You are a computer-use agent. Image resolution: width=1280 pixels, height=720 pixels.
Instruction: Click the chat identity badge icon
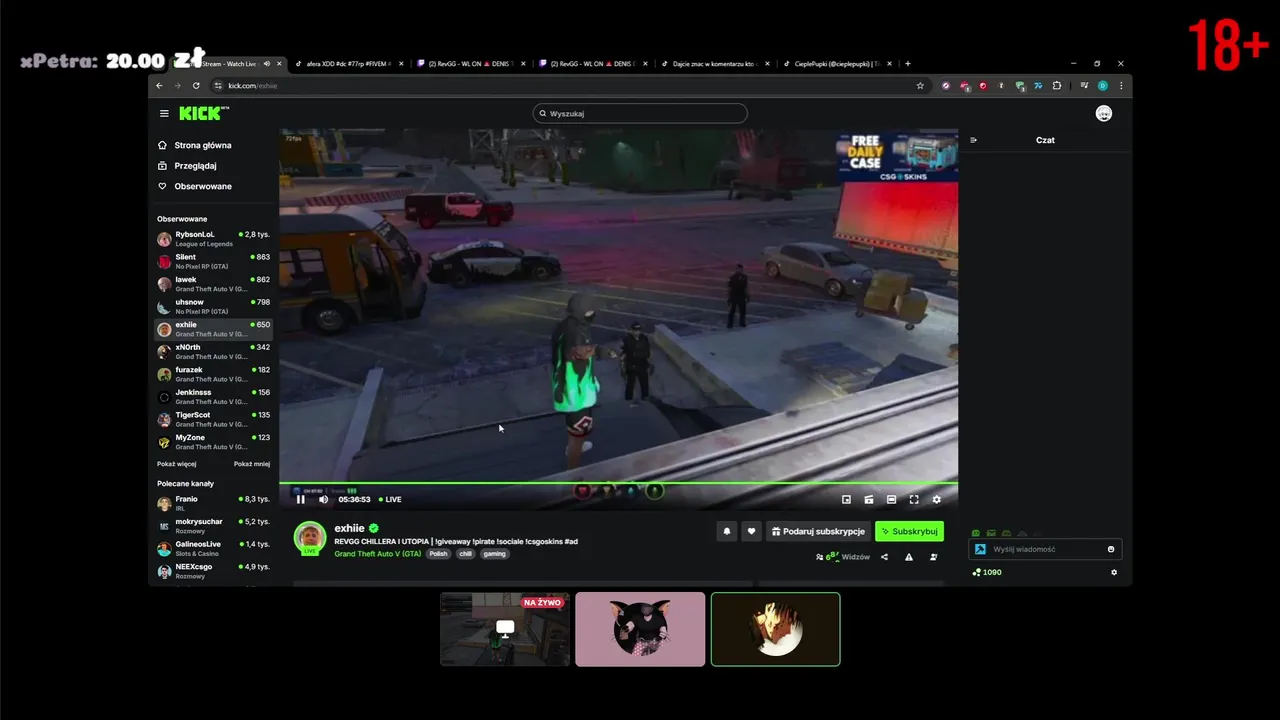point(981,549)
